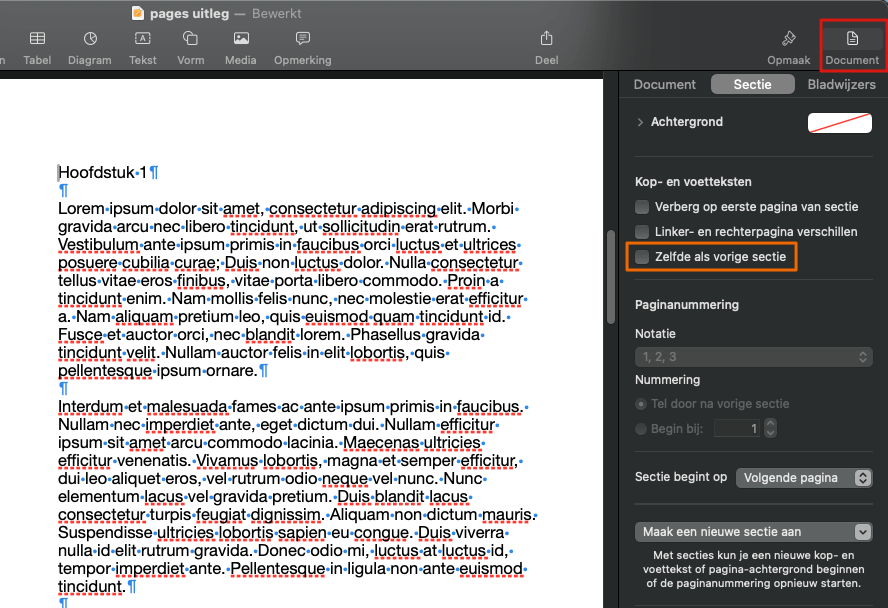
Task: Select the Sectie tab
Action: [x=752, y=84]
